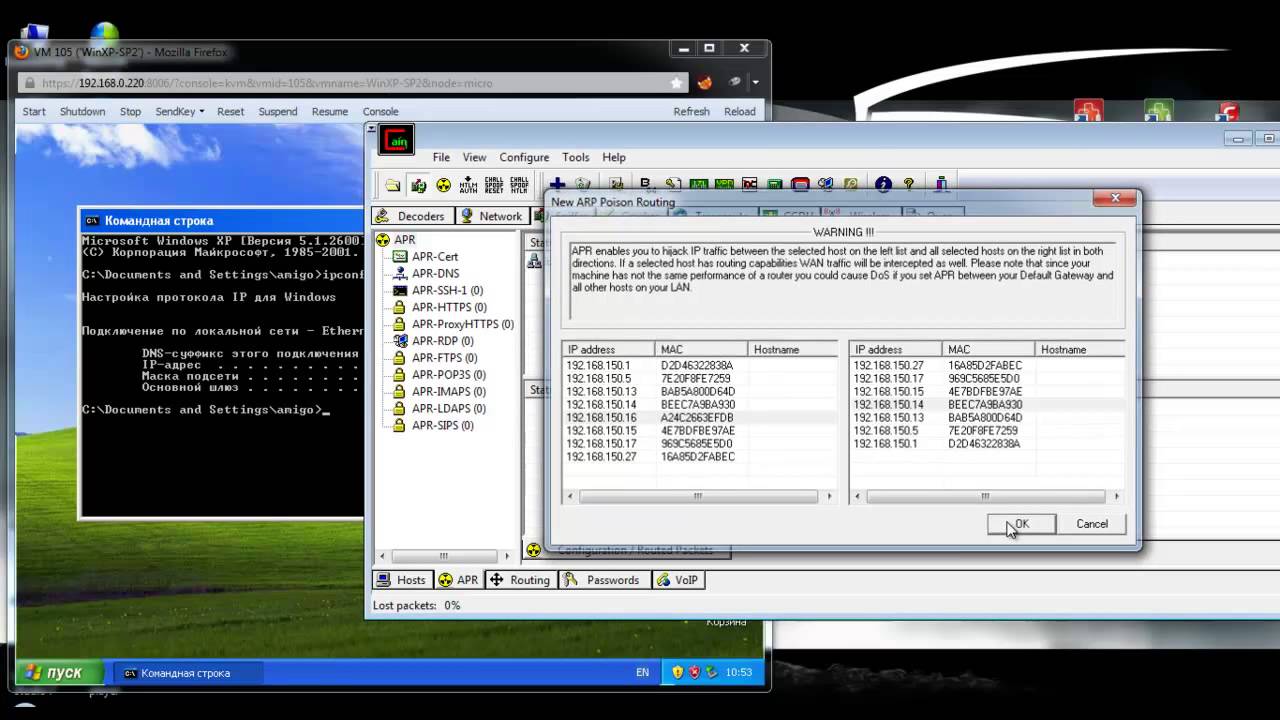1280x720 pixels.
Task: Click left host list horizontal scrollbar
Action: point(698,496)
